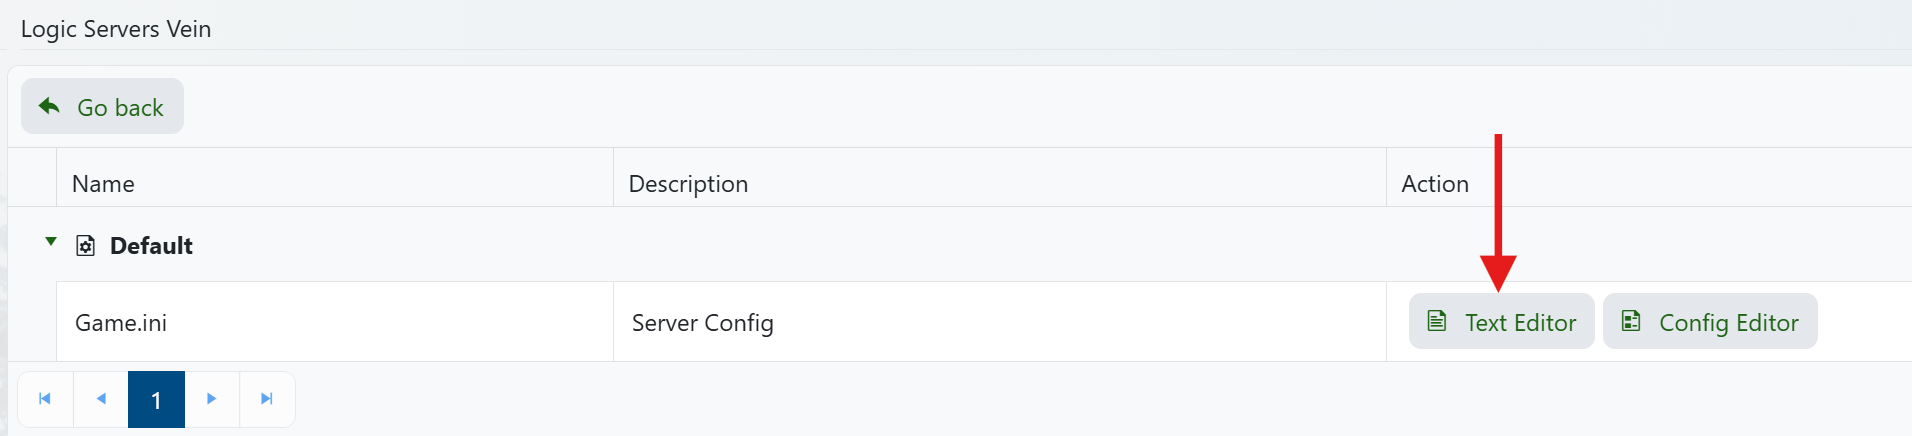1912x436 pixels.
Task: Go to the next page
Action: coord(212,399)
